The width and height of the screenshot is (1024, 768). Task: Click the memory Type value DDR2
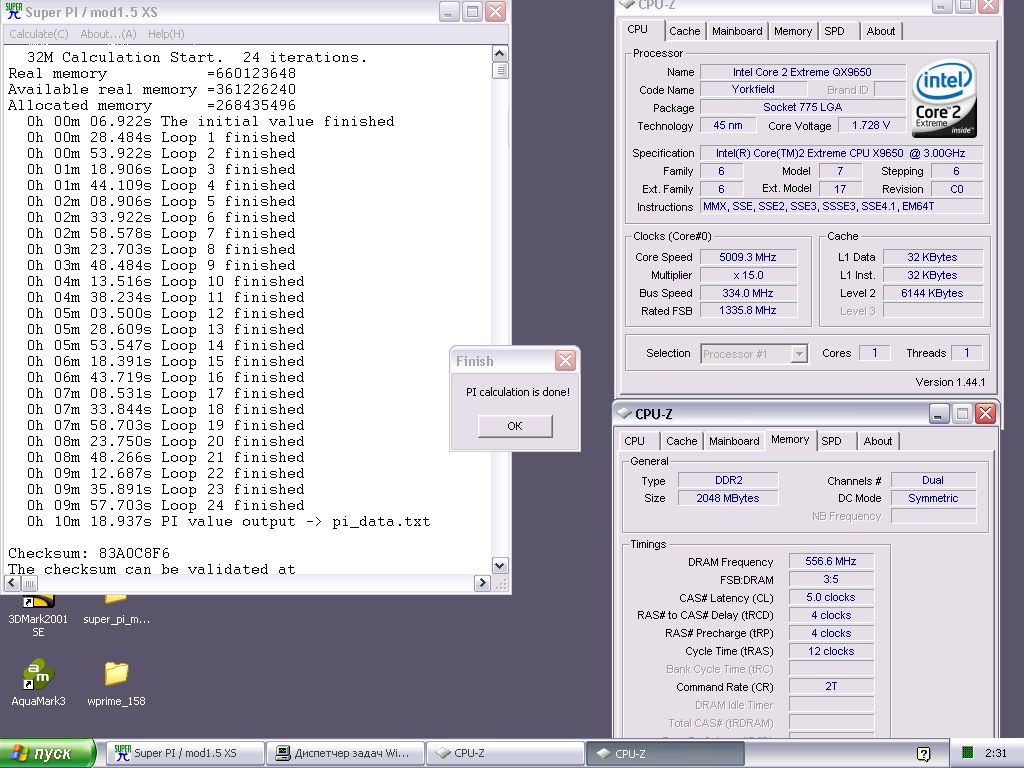click(728, 480)
